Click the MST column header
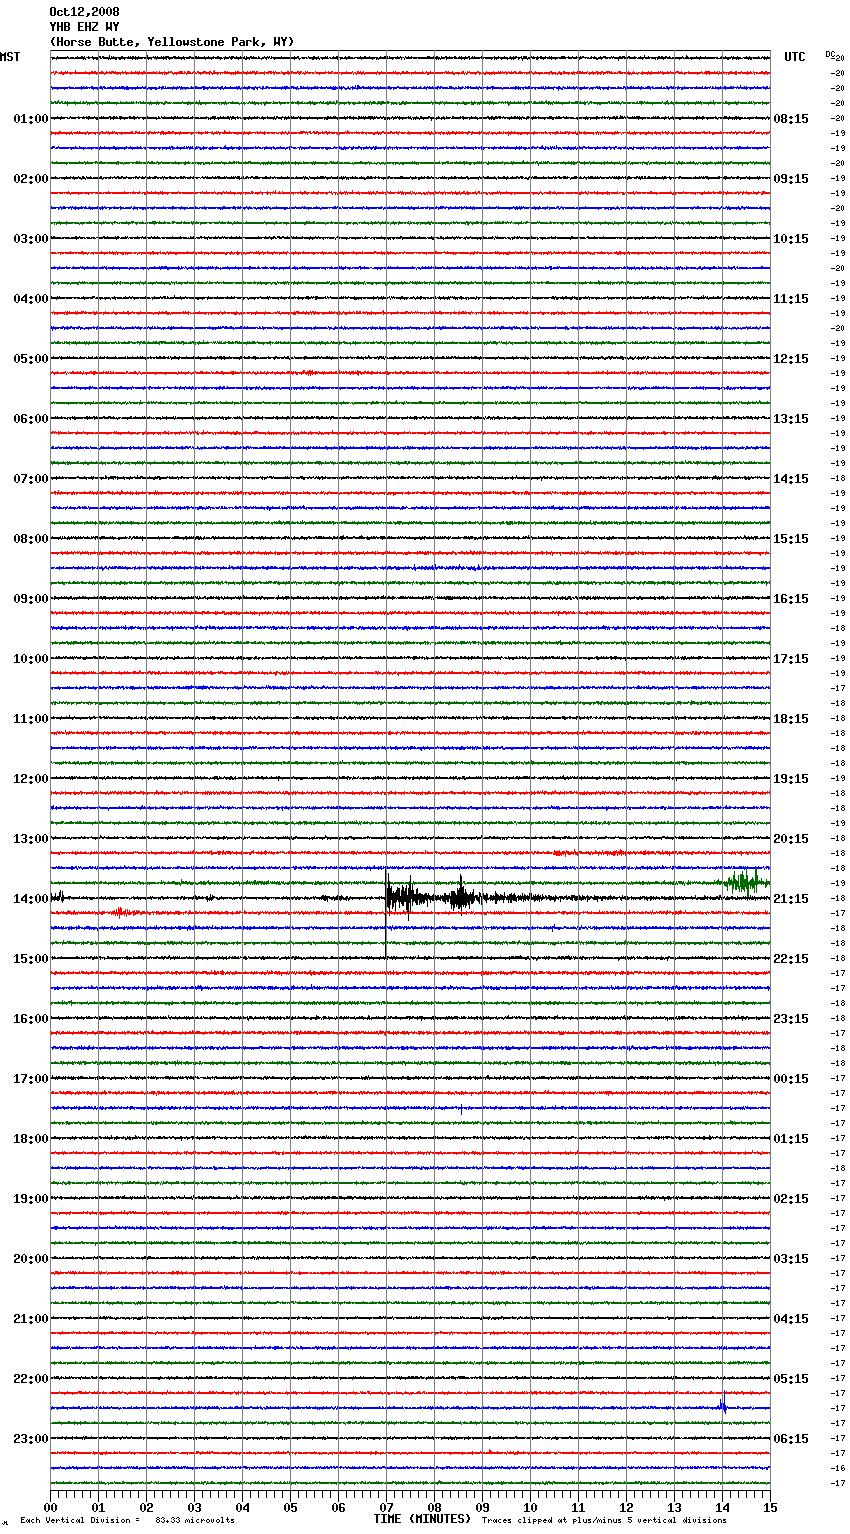 [10, 57]
